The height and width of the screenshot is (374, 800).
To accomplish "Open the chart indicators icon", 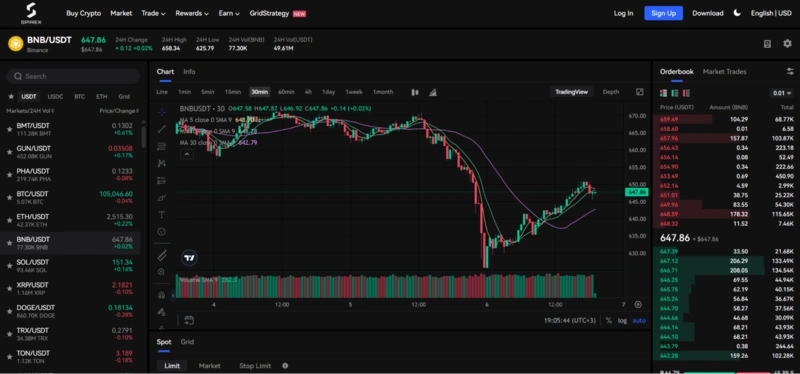I will click(433, 92).
